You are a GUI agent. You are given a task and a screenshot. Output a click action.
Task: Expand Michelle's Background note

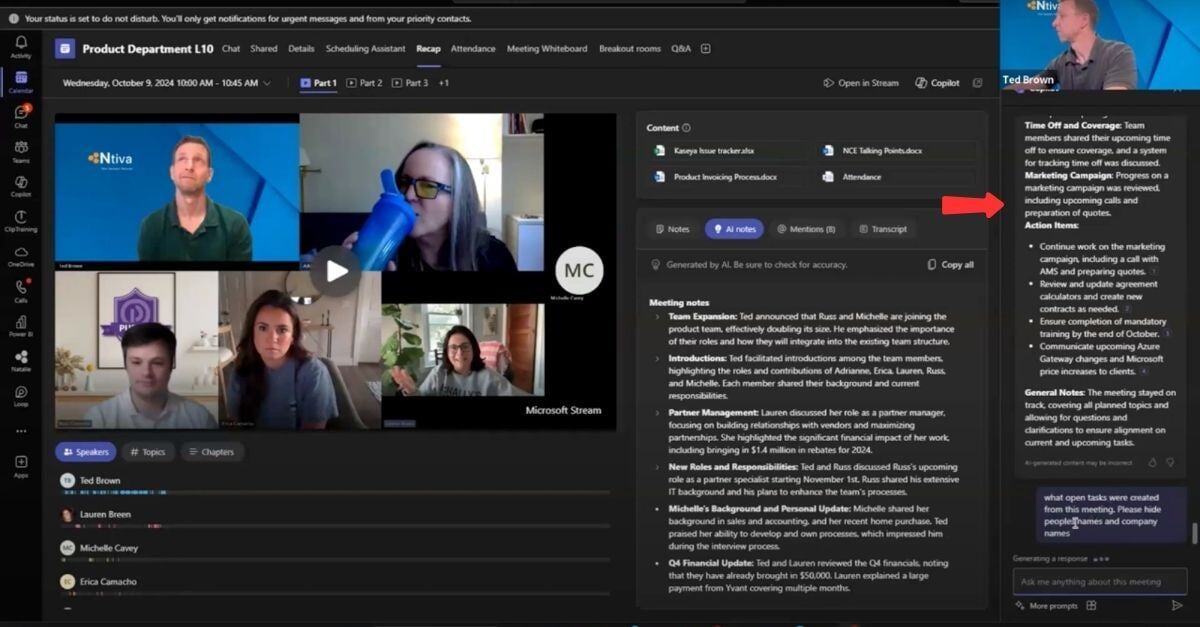(x=658, y=508)
